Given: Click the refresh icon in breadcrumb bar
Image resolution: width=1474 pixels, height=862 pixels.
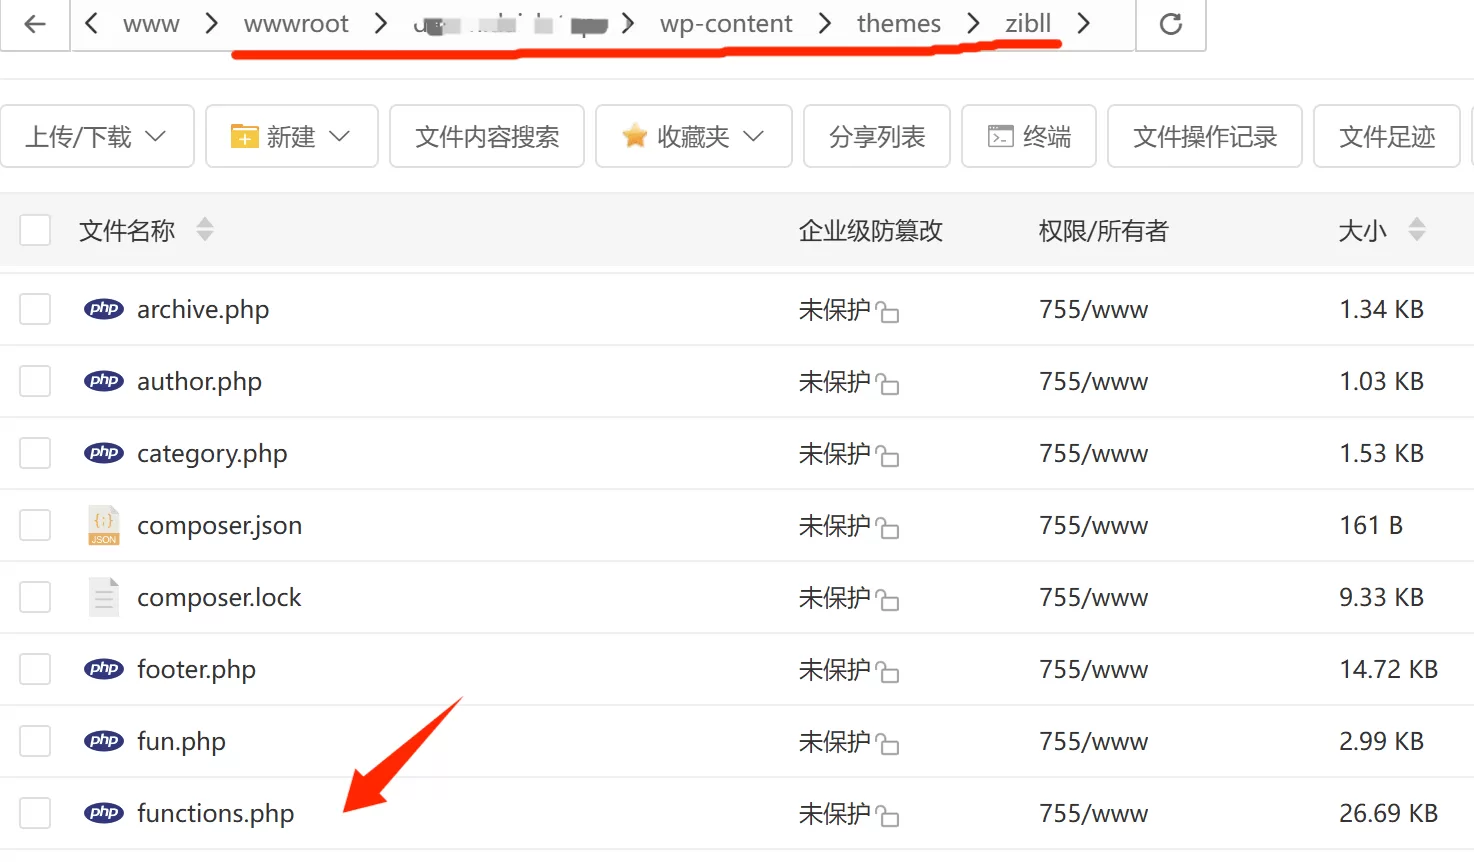Looking at the screenshot, I should pyautogui.click(x=1170, y=24).
